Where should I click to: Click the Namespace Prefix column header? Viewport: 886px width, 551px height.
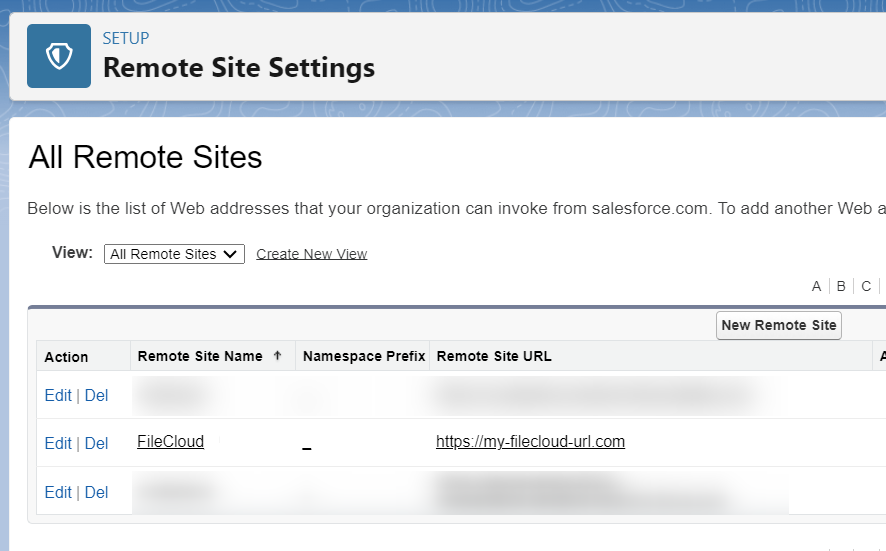point(363,356)
